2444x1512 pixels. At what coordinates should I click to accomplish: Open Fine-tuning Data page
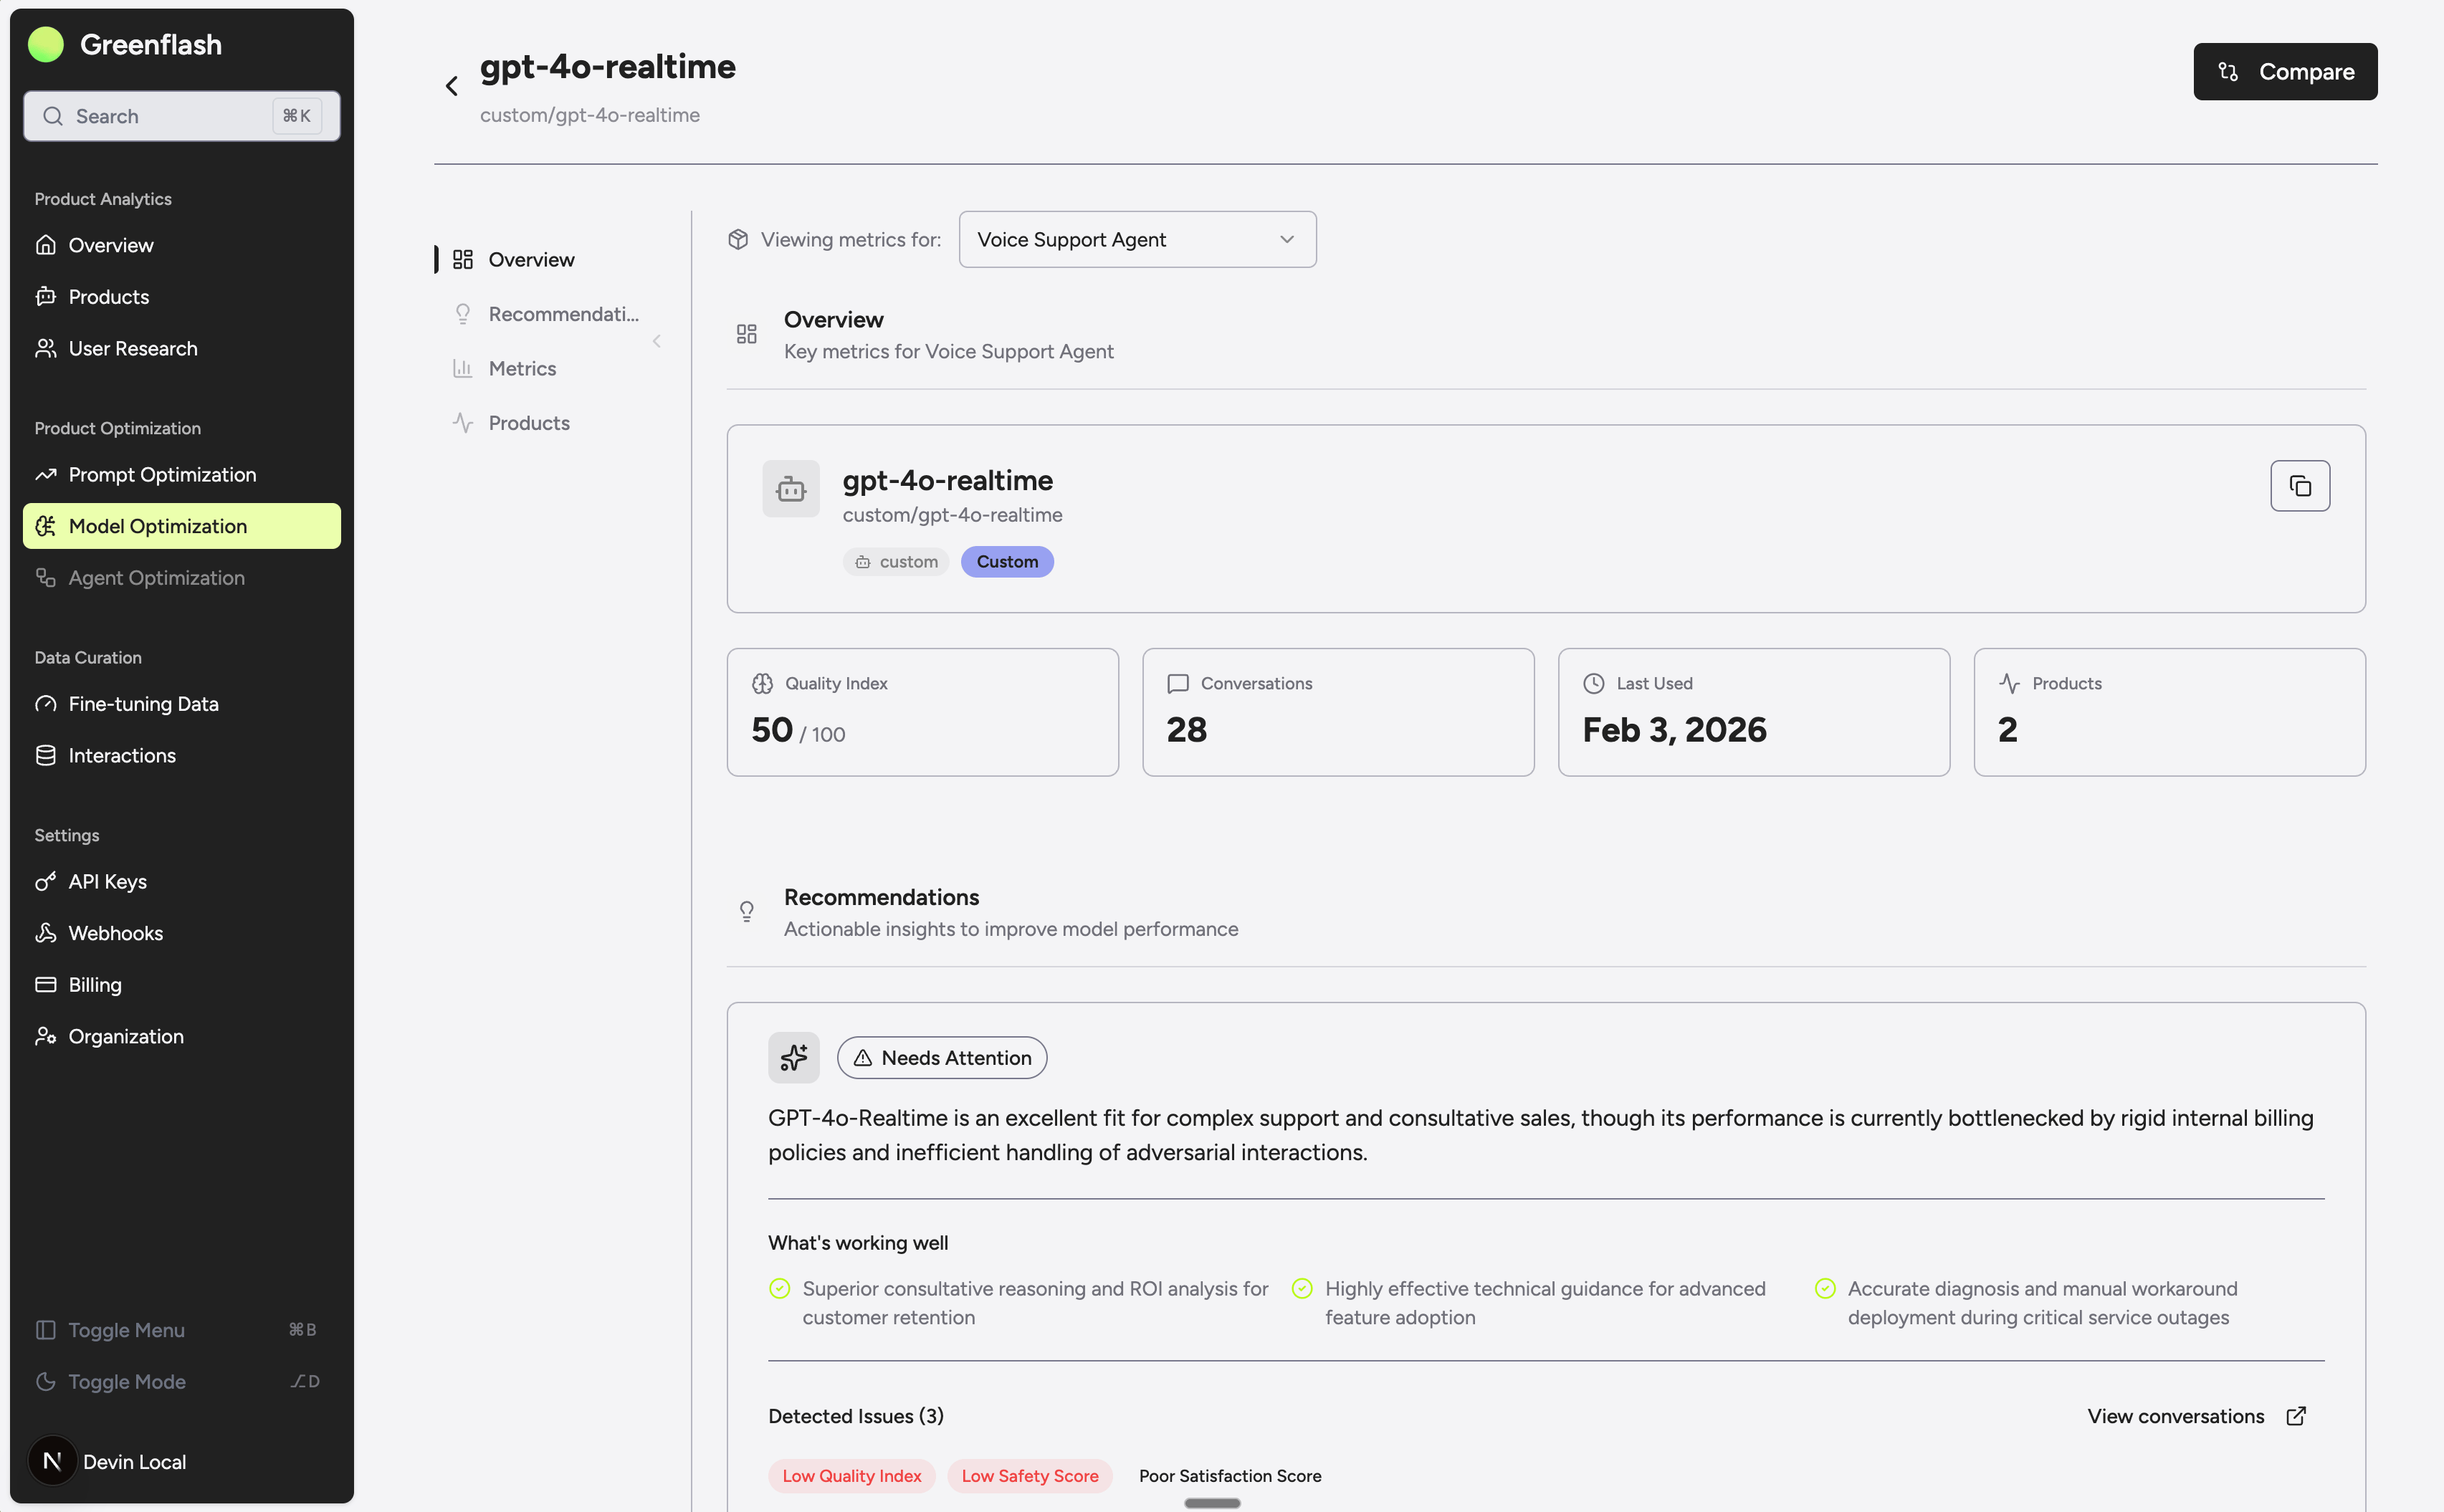pos(181,704)
